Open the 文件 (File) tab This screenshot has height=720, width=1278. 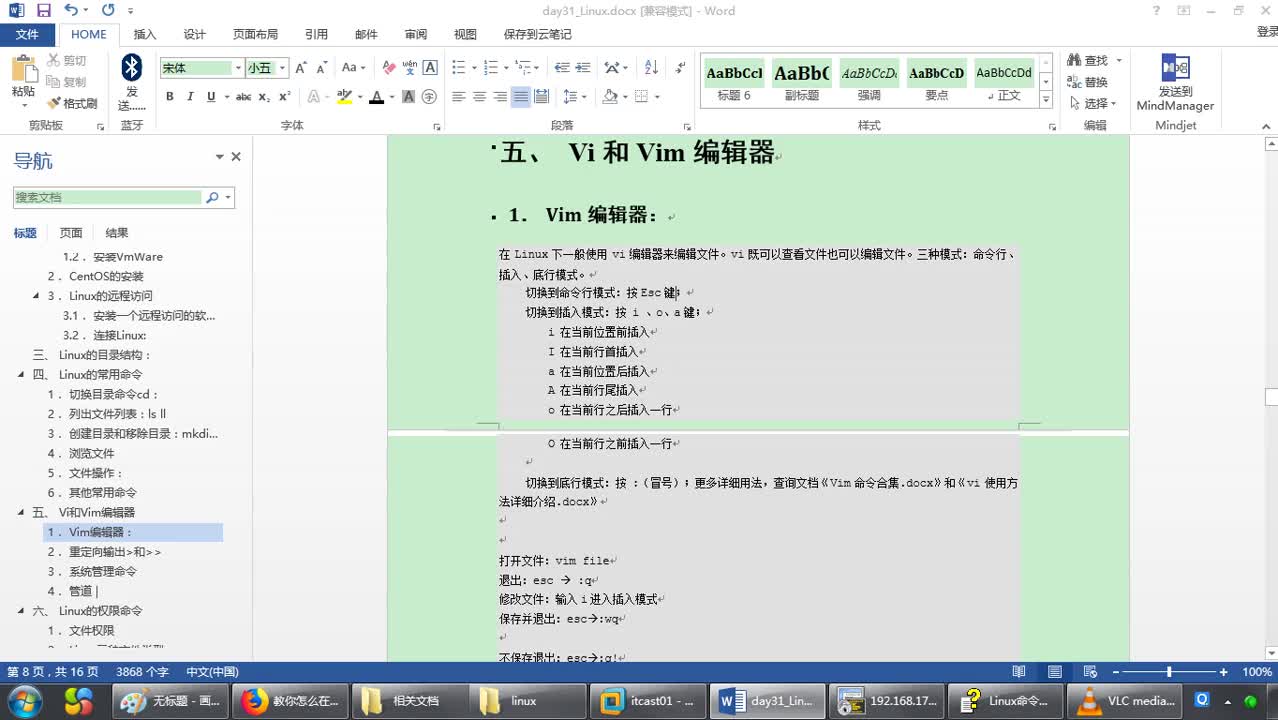click(x=27, y=34)
